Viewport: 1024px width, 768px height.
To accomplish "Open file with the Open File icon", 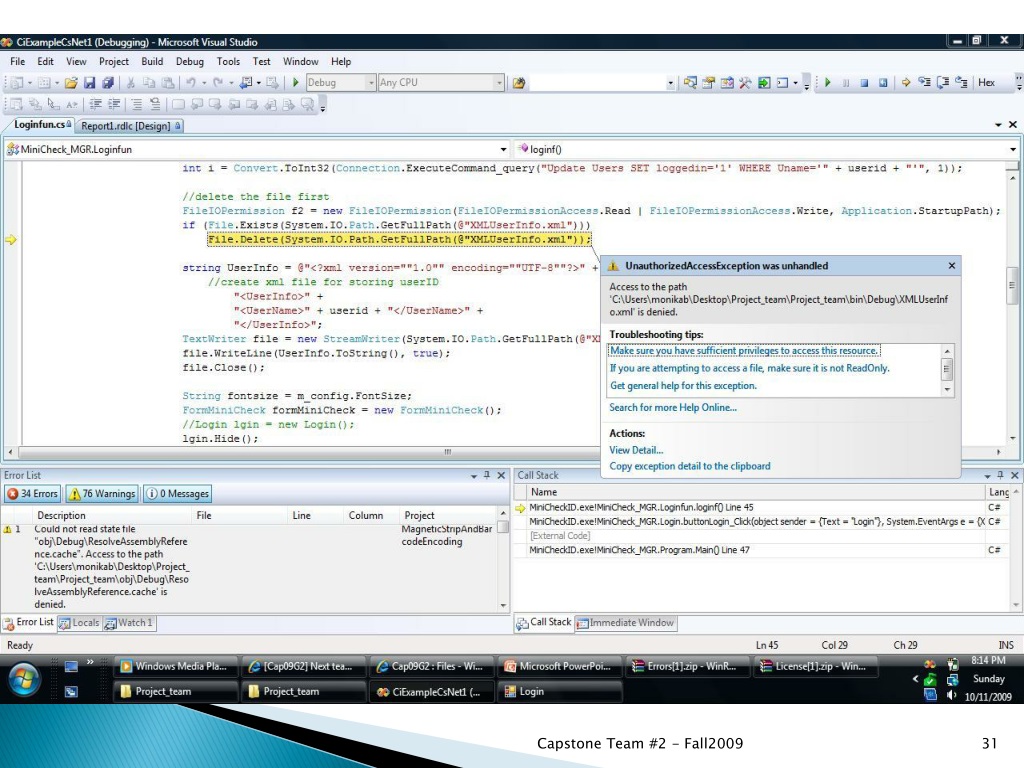I will point(71,83).
